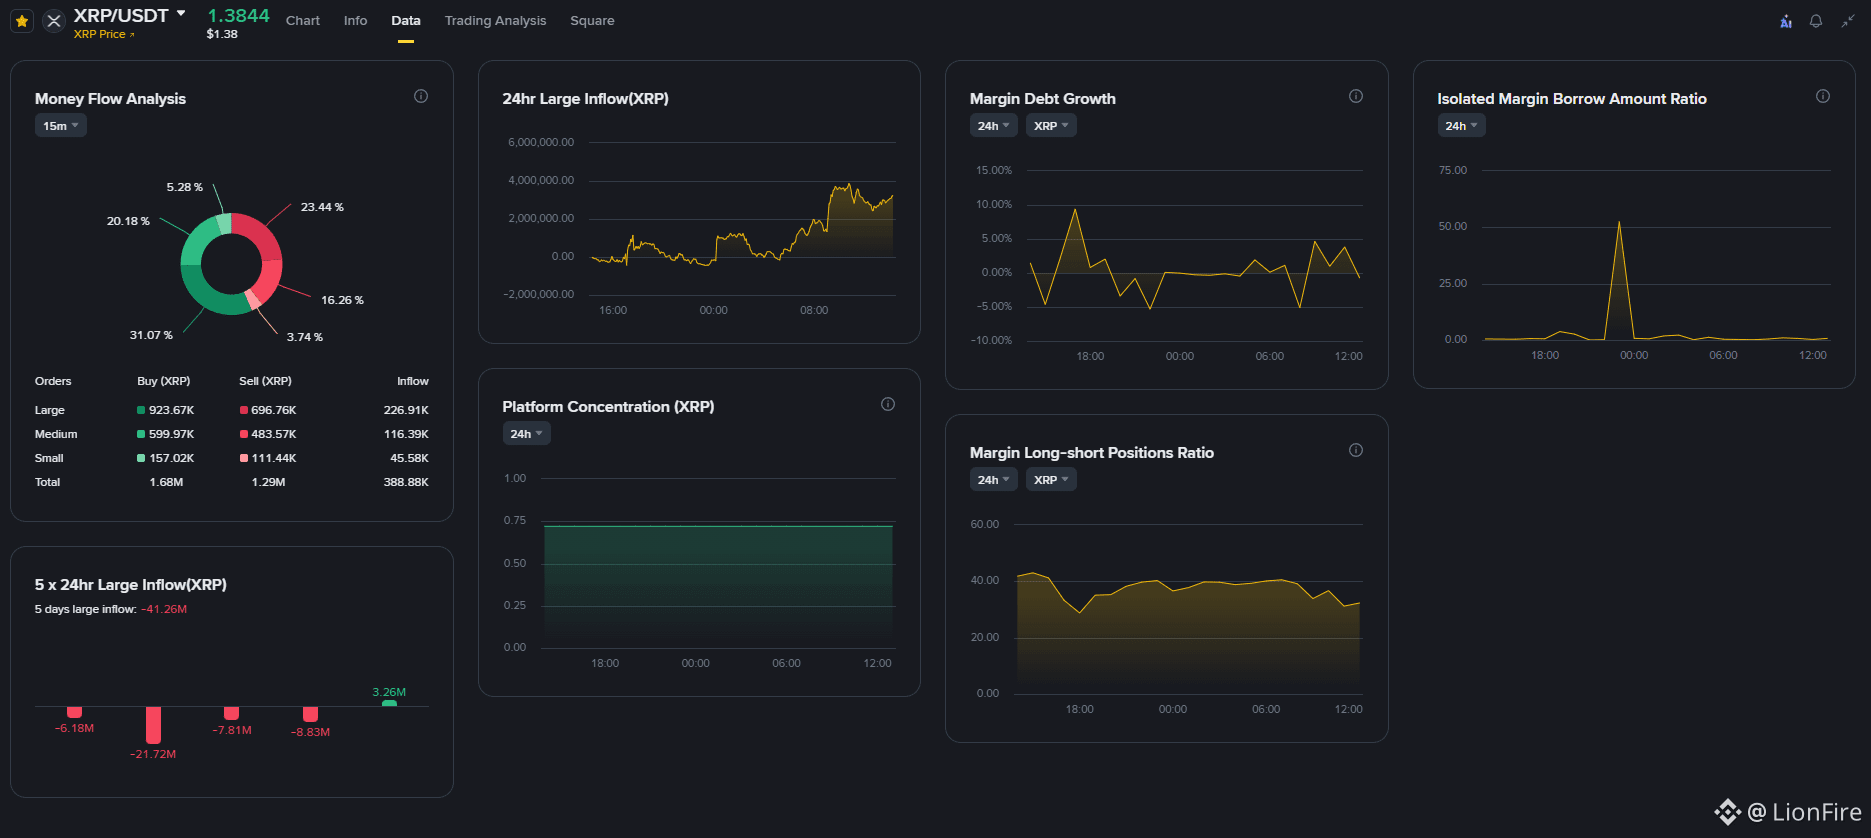Switch to the Chart tab
1871x838 pixels.
(303, 21)
